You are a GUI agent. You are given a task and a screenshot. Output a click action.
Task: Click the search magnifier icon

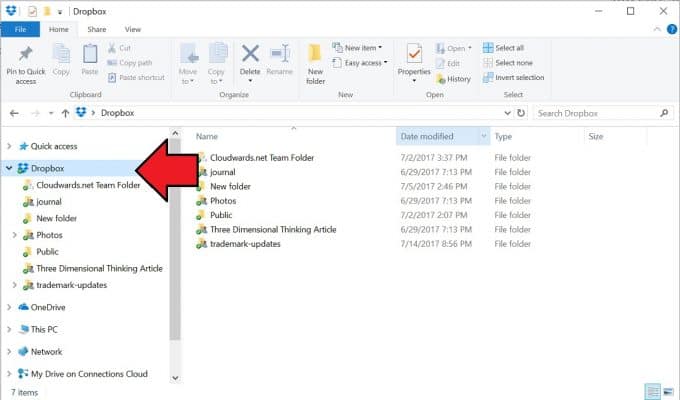click(x=664, y=113)
